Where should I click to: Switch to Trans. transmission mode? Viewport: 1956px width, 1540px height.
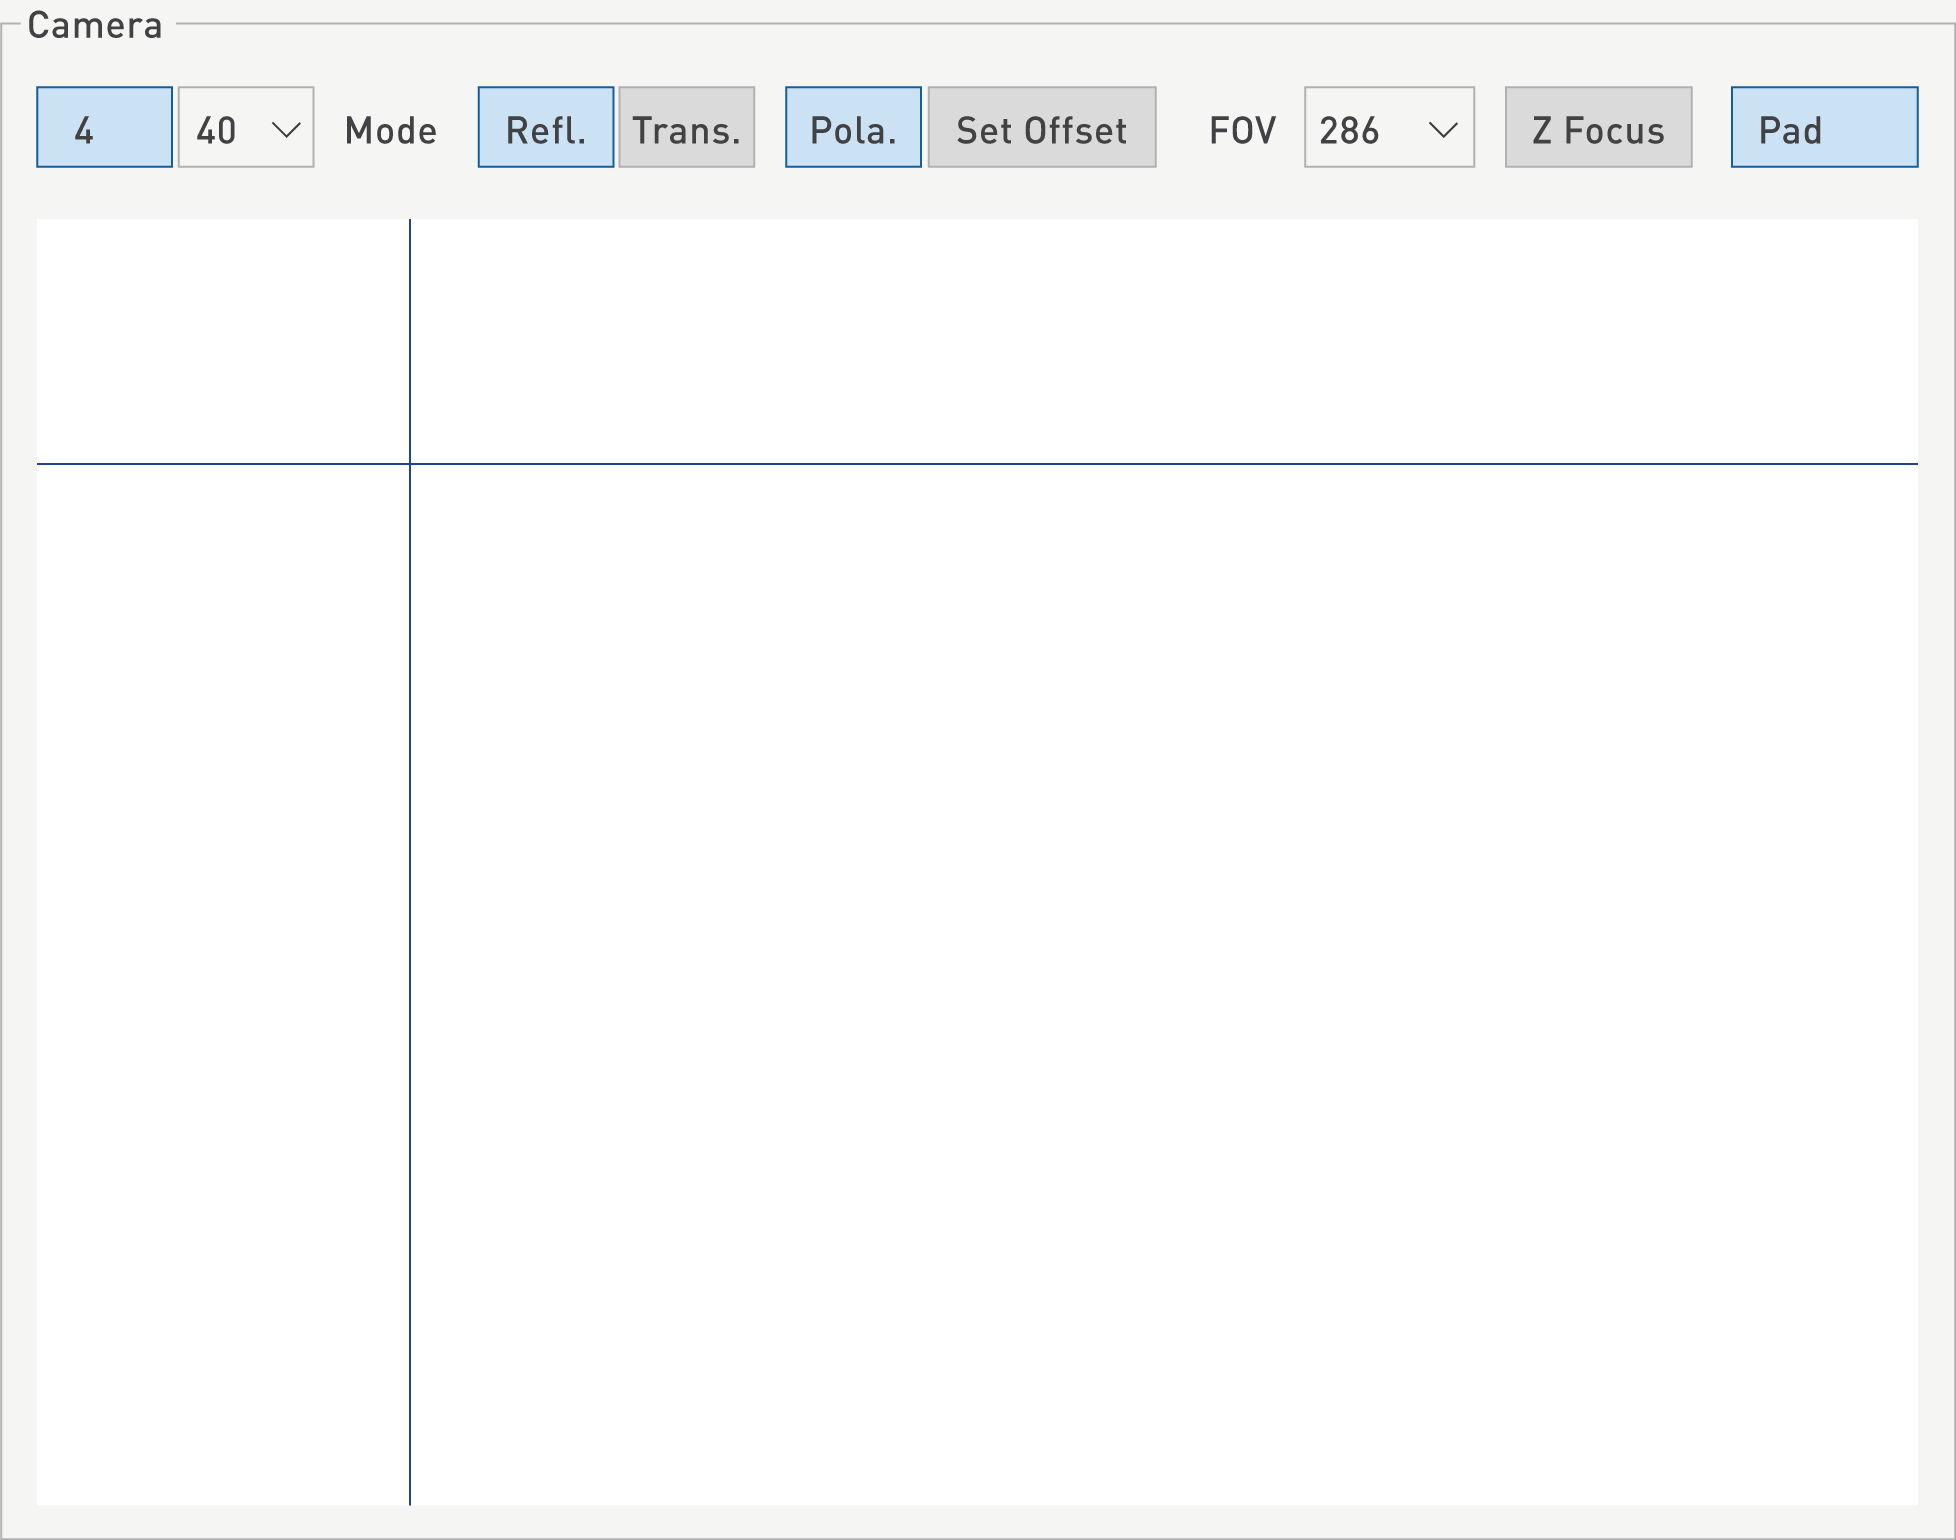(x=686, y=127)
